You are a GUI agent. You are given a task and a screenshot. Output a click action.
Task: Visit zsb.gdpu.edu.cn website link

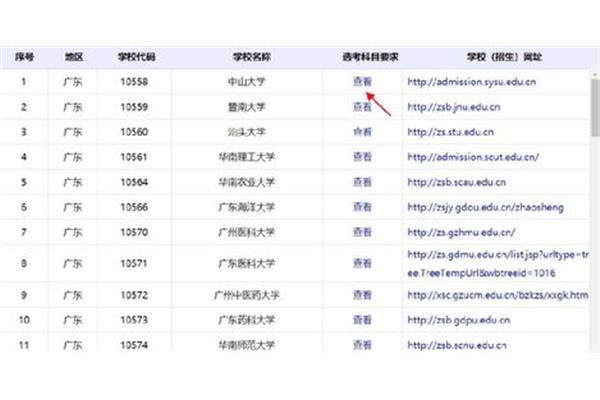(458, 320)
